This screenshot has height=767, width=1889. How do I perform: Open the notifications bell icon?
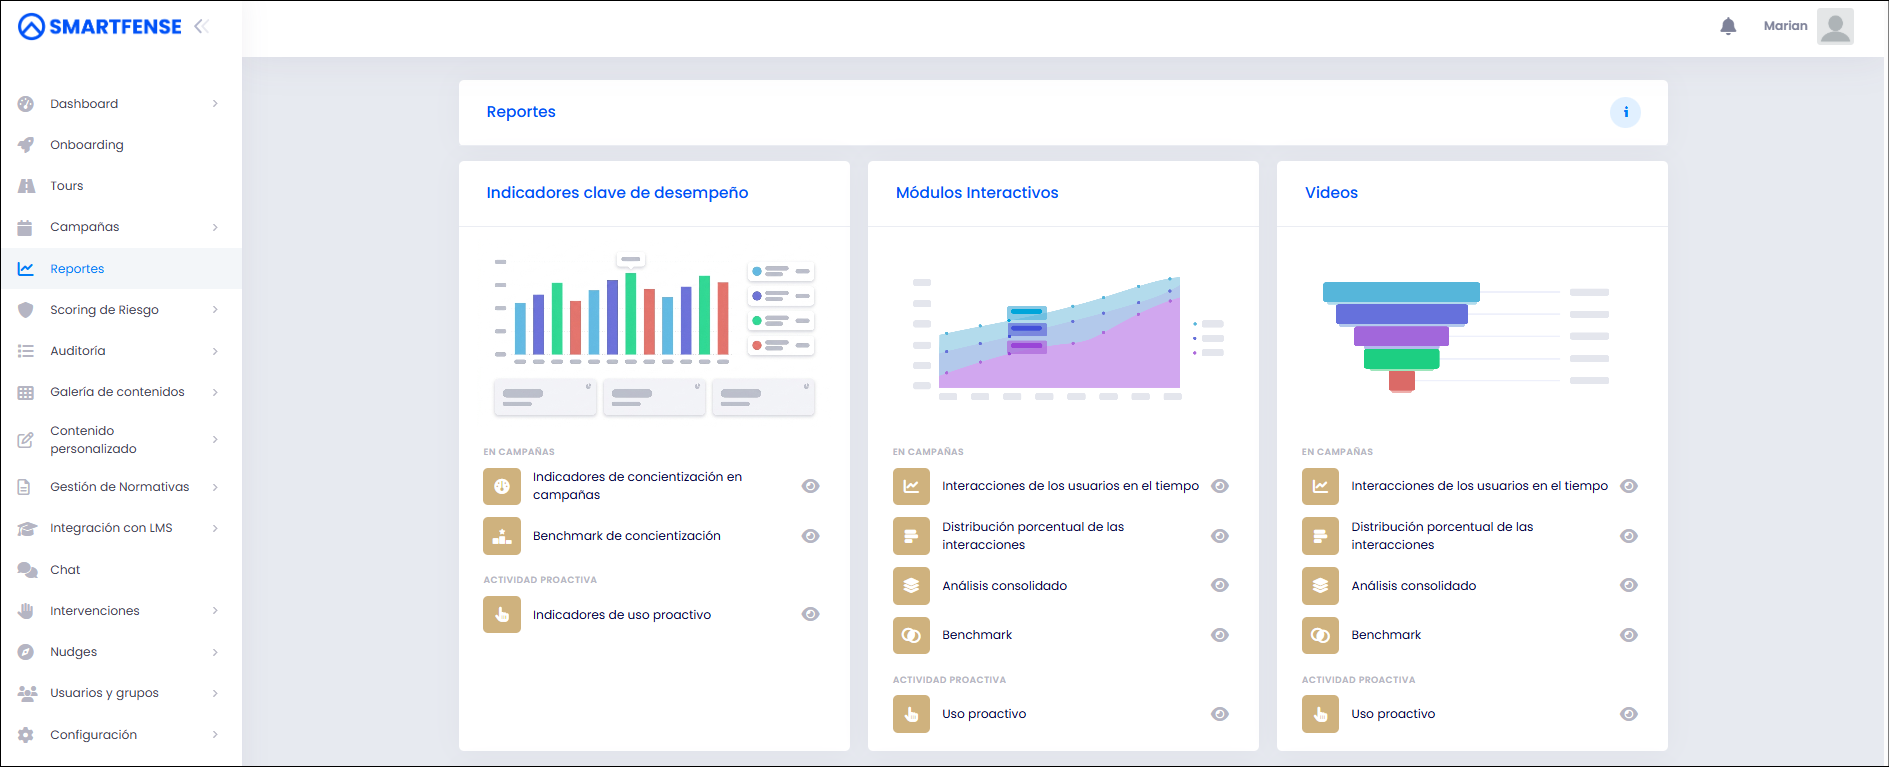point(1728,26)
